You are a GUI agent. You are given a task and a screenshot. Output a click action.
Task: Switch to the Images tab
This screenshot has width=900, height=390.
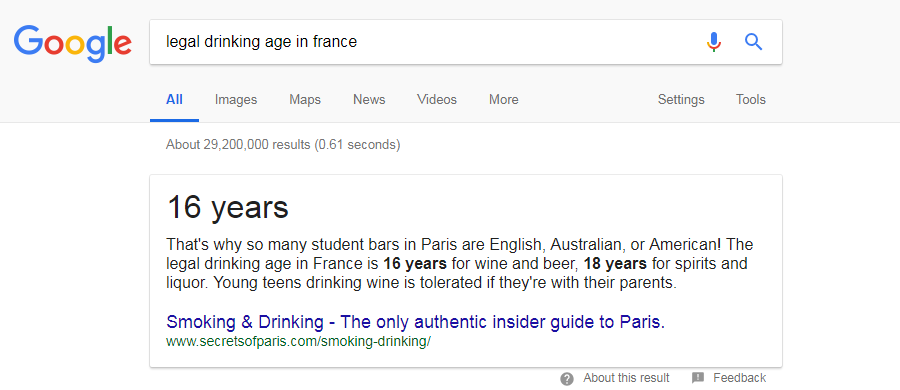236,99
